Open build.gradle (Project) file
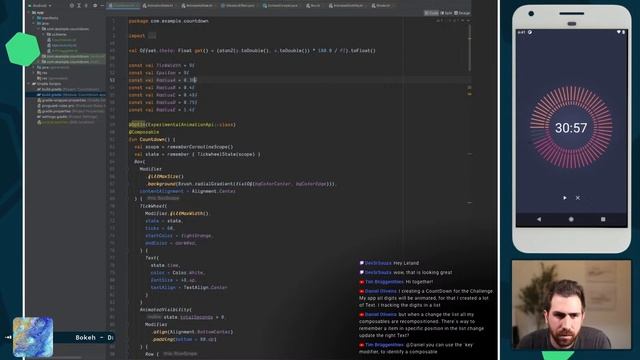The image size is (640, 360). pyautogui.click(x=68, y=89)
